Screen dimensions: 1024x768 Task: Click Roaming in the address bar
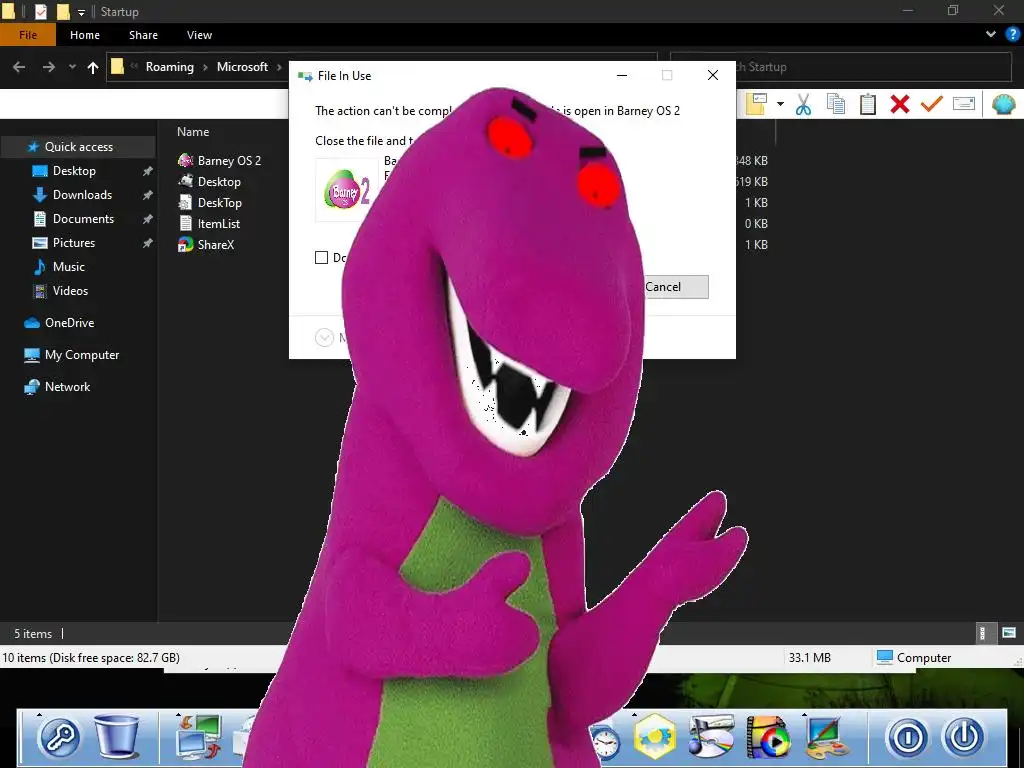170,67
